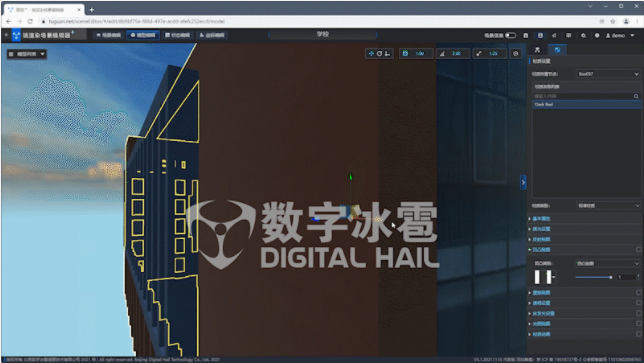This screenshot has height=363, width=644.
Task: Click the round help icon beside demo
Action: tap(597, 36)
